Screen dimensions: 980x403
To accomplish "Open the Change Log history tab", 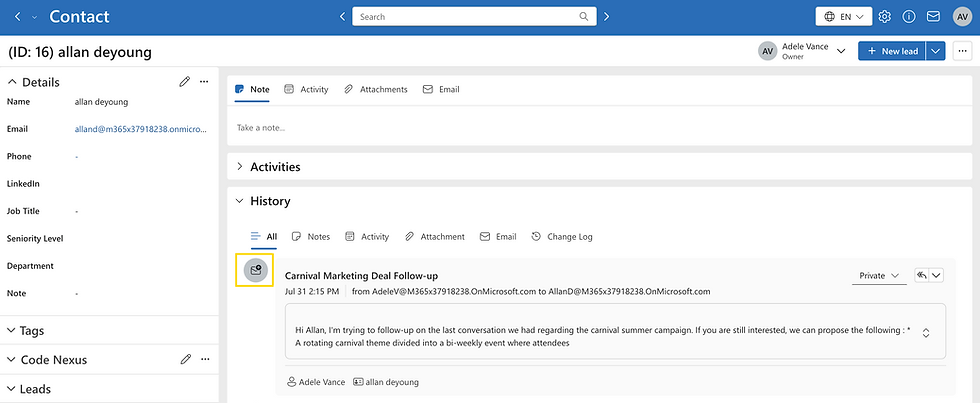I will 562,237.
